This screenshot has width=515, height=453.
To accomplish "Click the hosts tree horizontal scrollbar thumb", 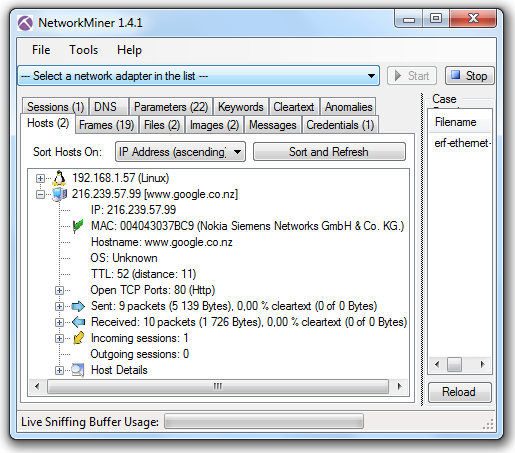I will [x=218, y=387].
